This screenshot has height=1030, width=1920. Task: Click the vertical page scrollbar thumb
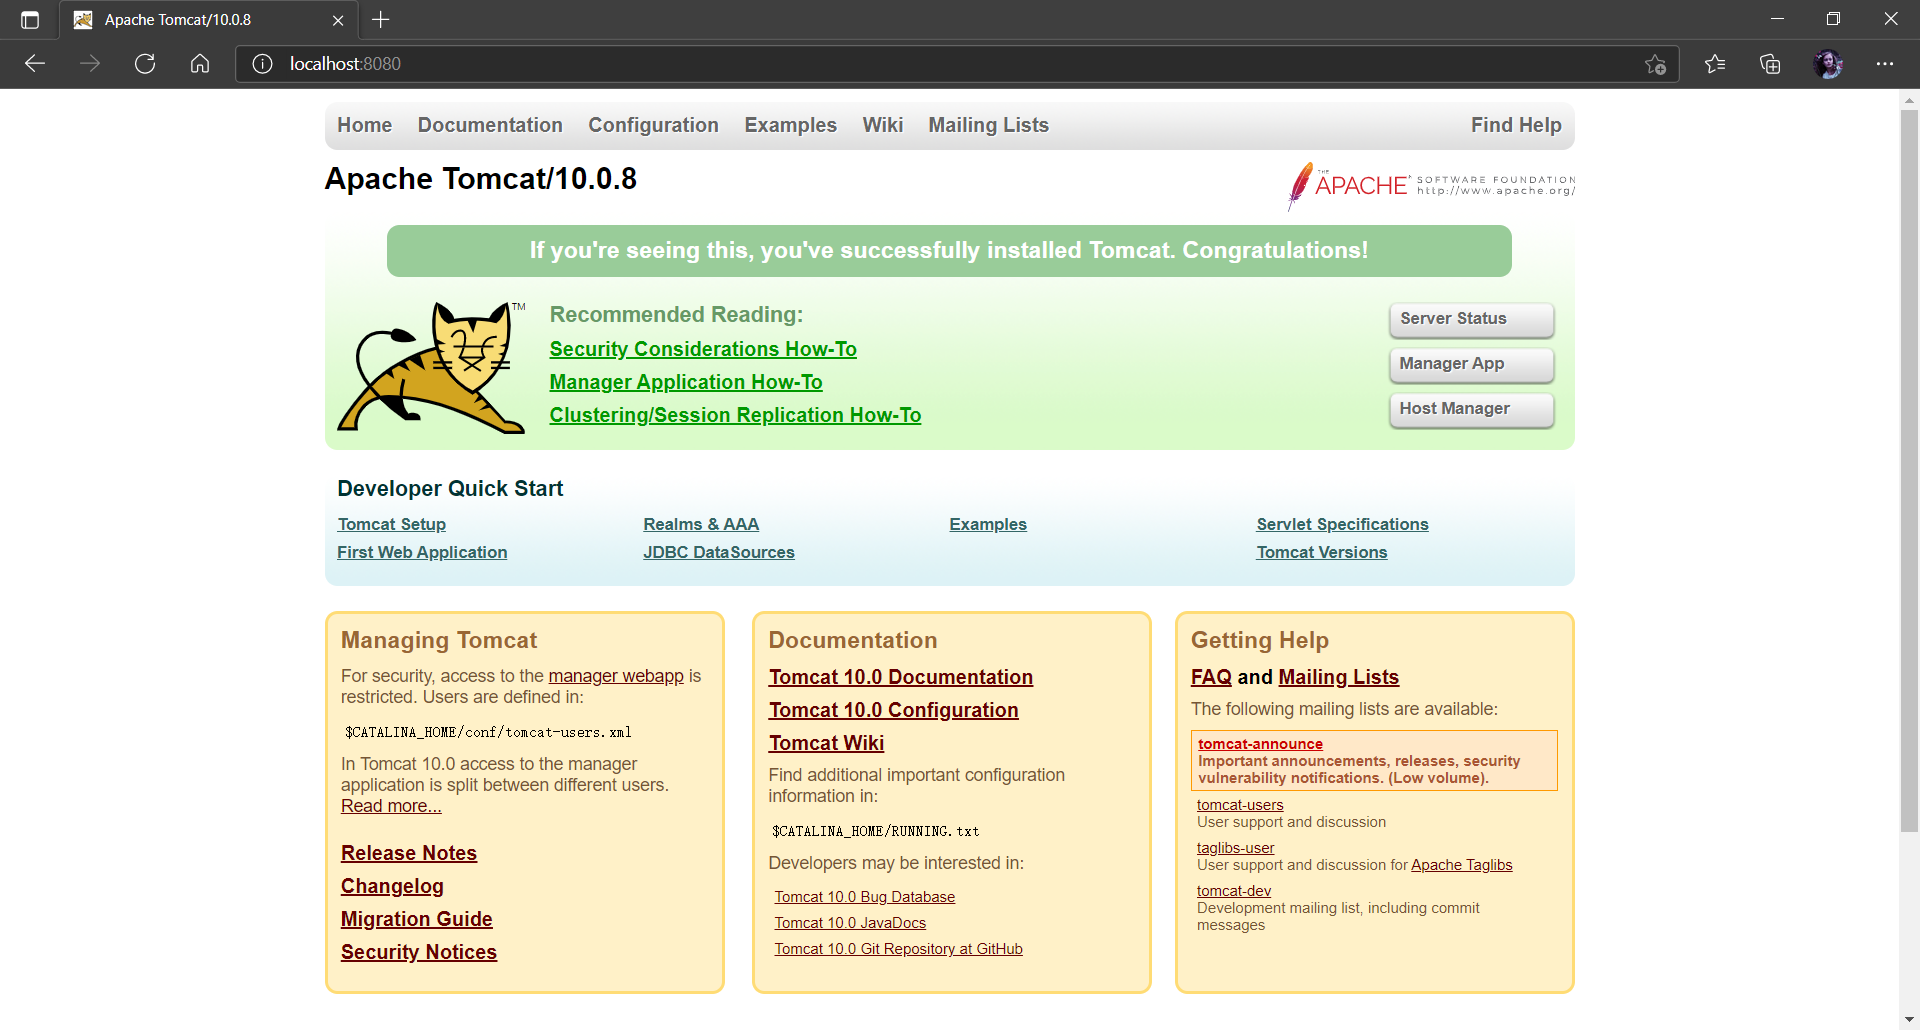click(1909, 470)
